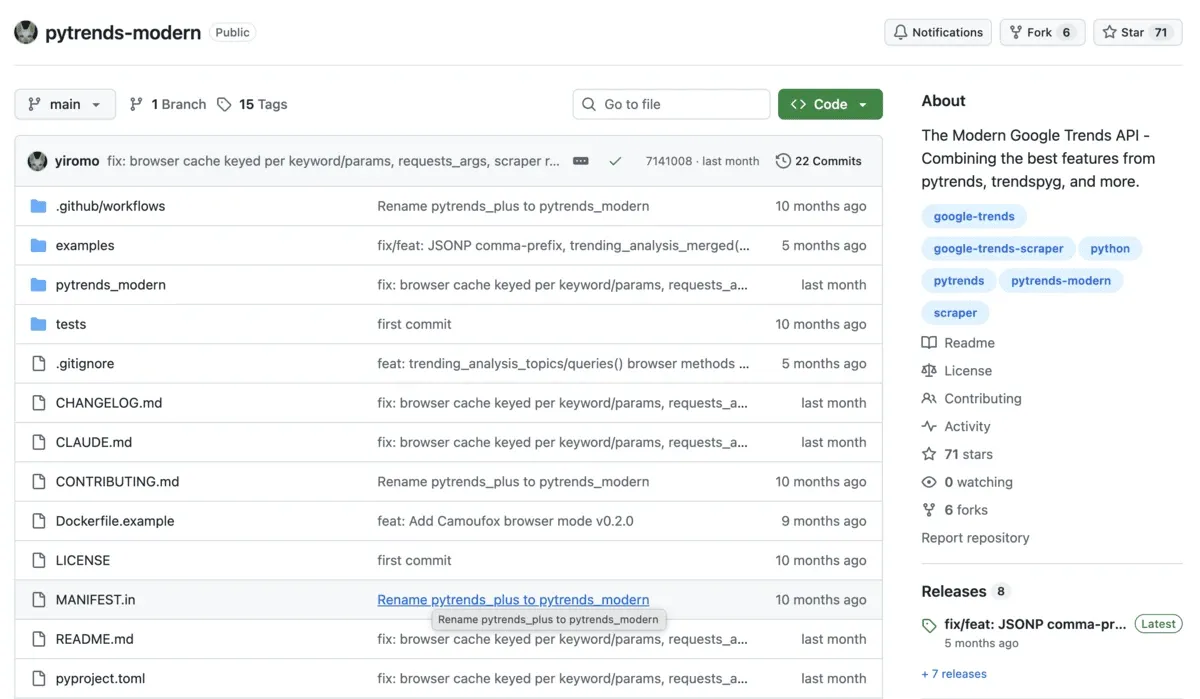
Task: Open the LICENSE file
Action: 83,560
